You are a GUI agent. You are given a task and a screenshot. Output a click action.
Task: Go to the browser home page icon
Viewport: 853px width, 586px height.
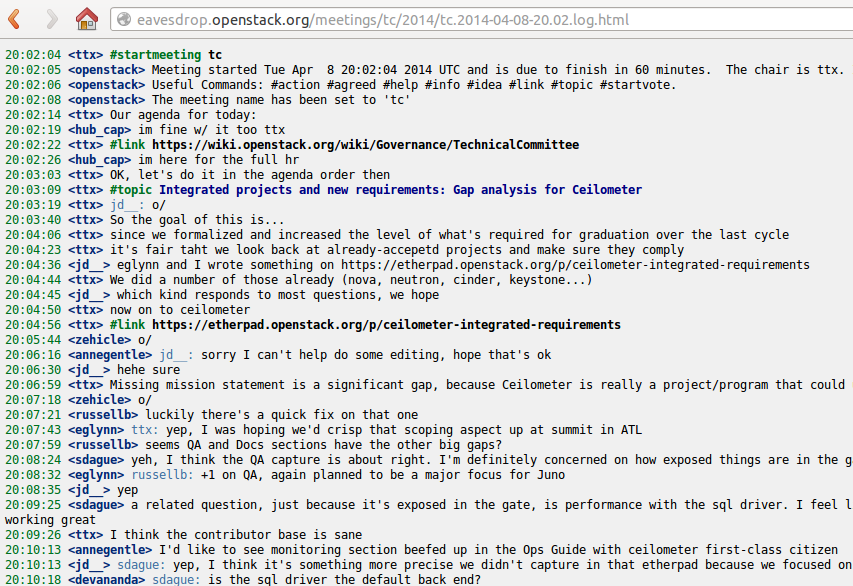pos(87,18)
